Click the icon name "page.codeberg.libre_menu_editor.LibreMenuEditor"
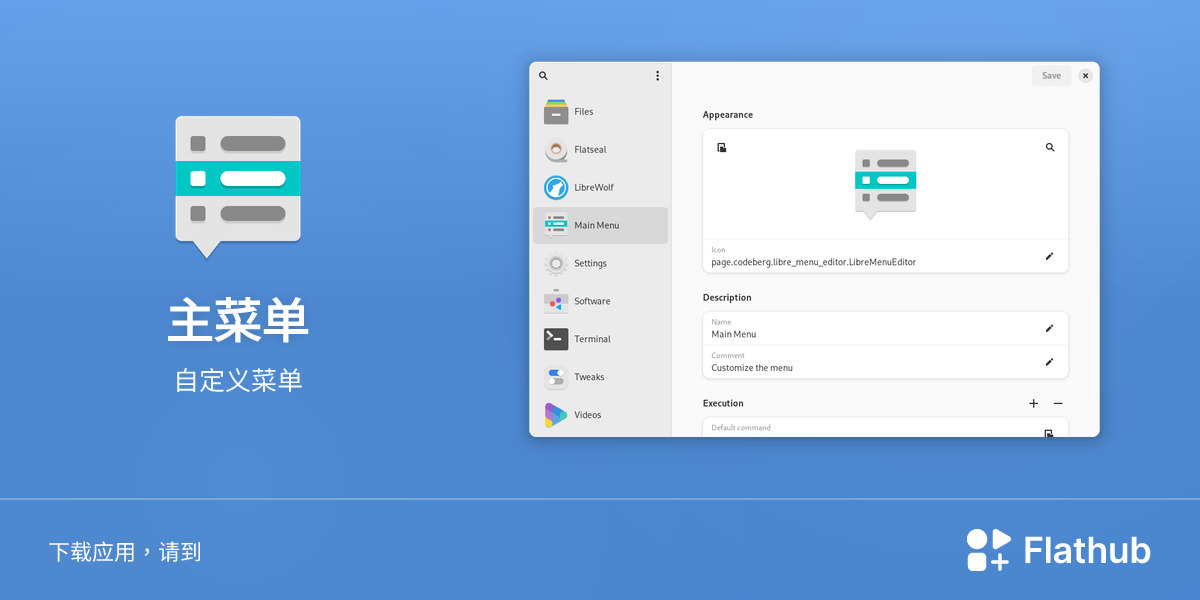Screen dimensions: 1200x600 pos(814,262)
